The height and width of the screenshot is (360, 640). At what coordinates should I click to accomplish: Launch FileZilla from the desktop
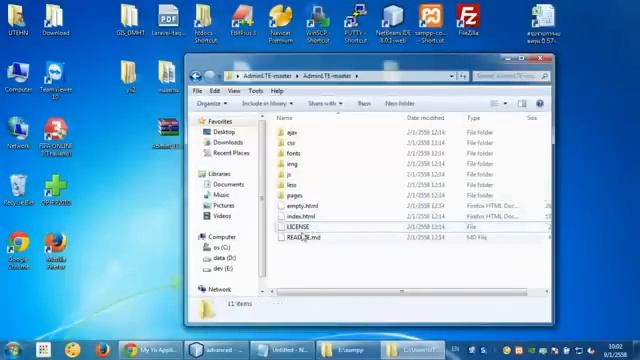468,20
